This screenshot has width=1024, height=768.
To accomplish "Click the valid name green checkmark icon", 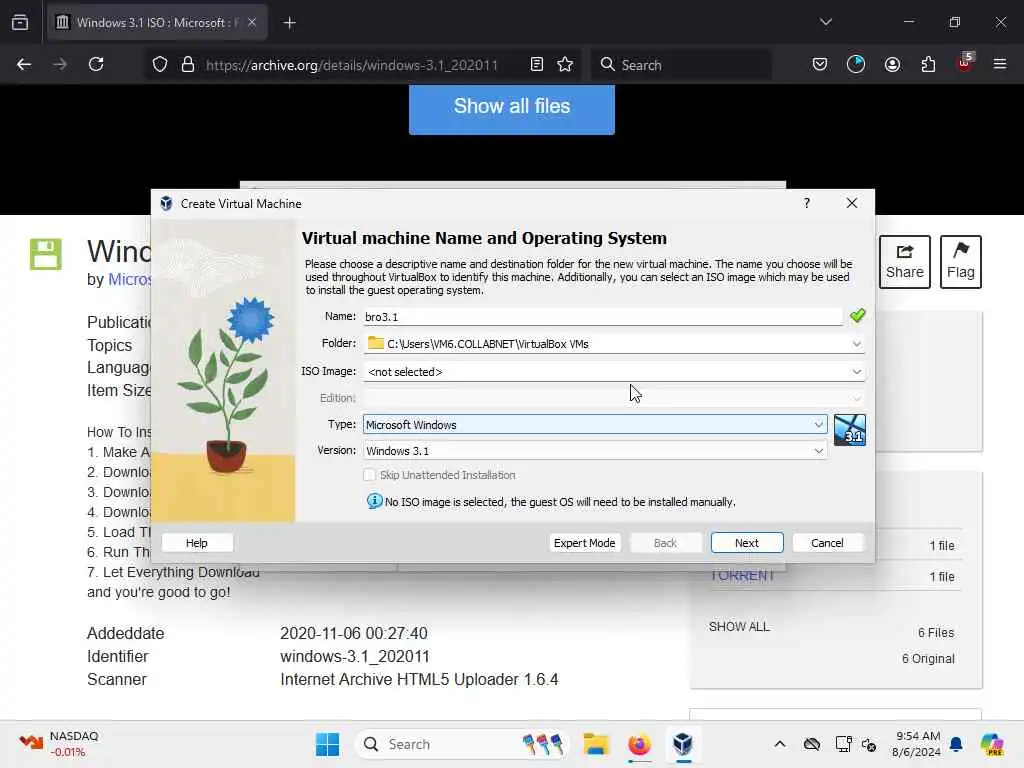I will coord(857,316).
